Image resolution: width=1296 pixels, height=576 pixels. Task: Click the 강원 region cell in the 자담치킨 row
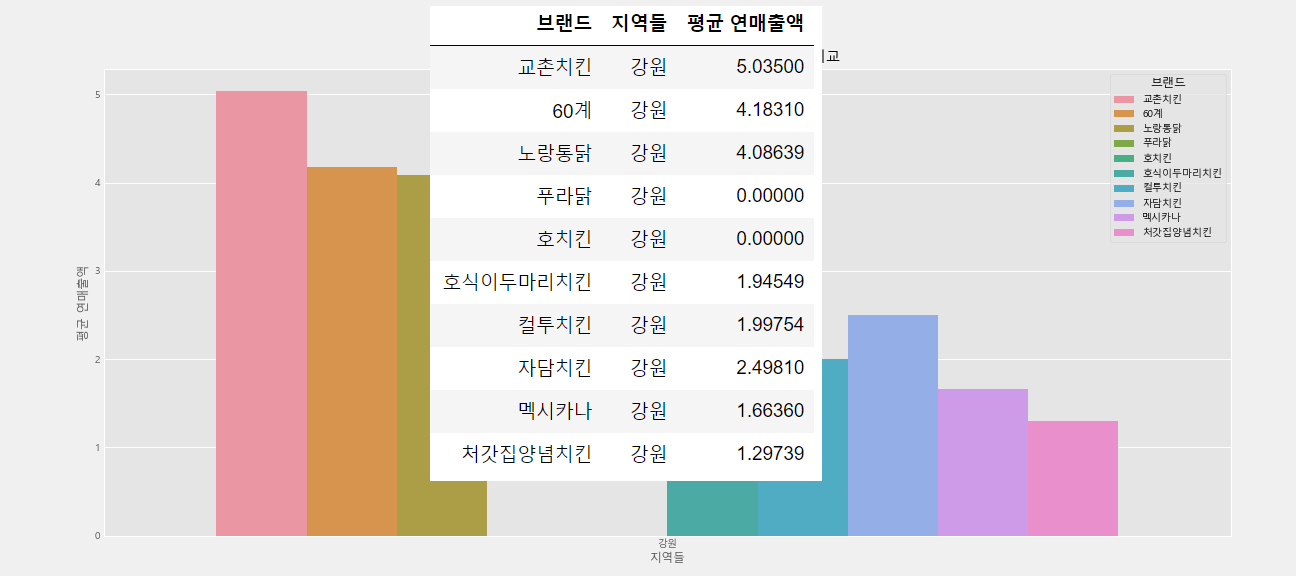coord(649,368)
